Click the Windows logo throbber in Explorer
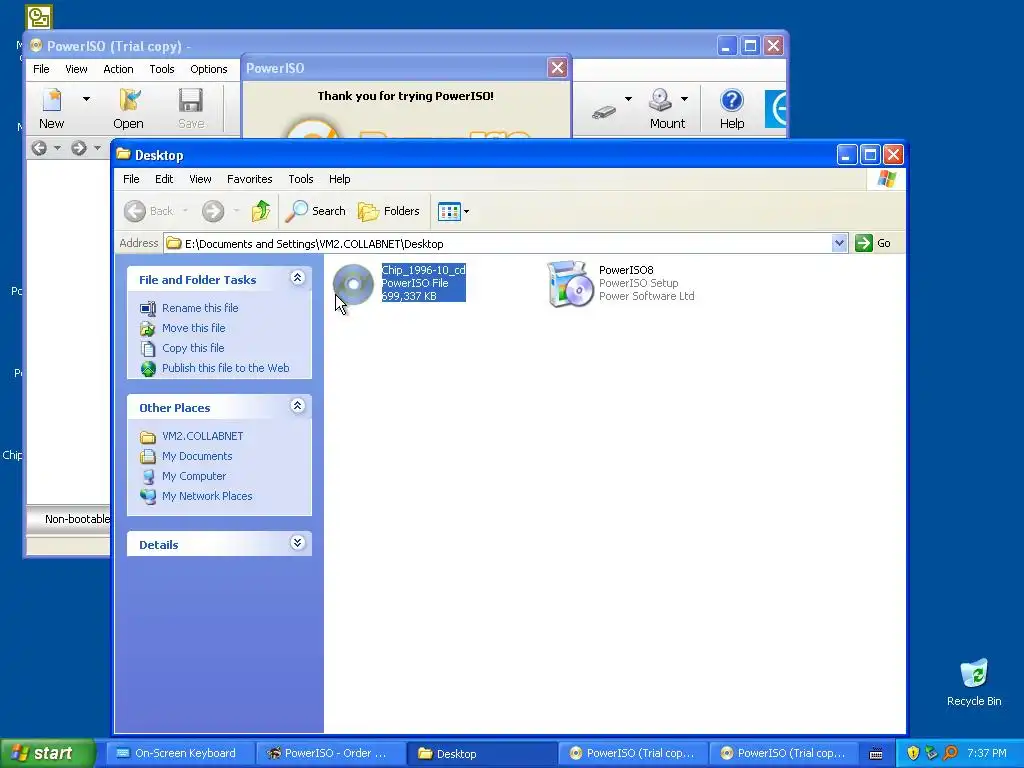 point(886,179)
